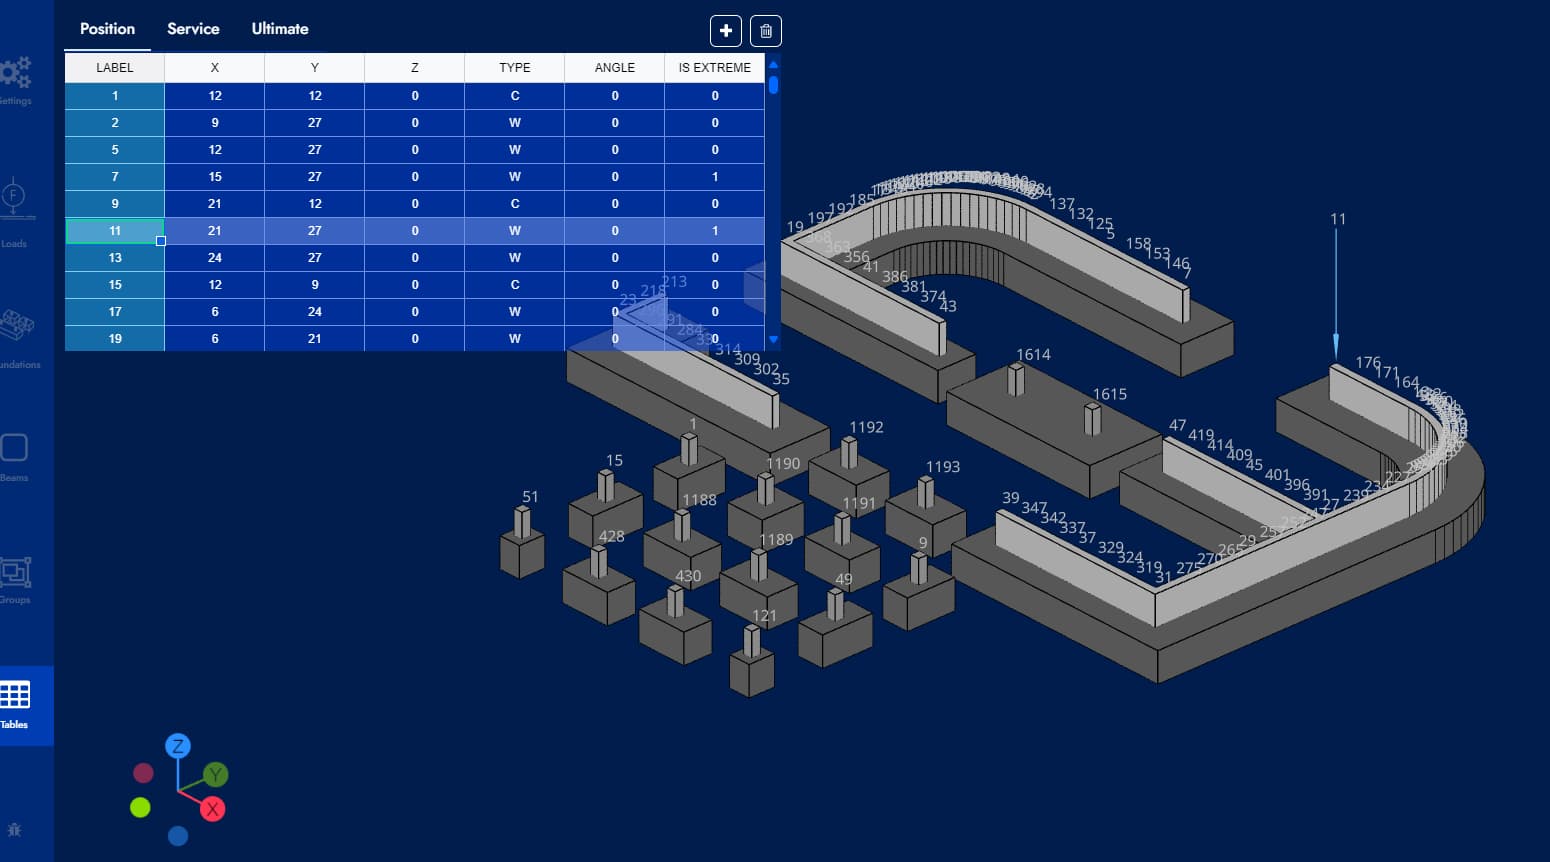Screen dimensions: 1550x862
Task: Click the TYPE column header
Action: [x=514, y=68]
